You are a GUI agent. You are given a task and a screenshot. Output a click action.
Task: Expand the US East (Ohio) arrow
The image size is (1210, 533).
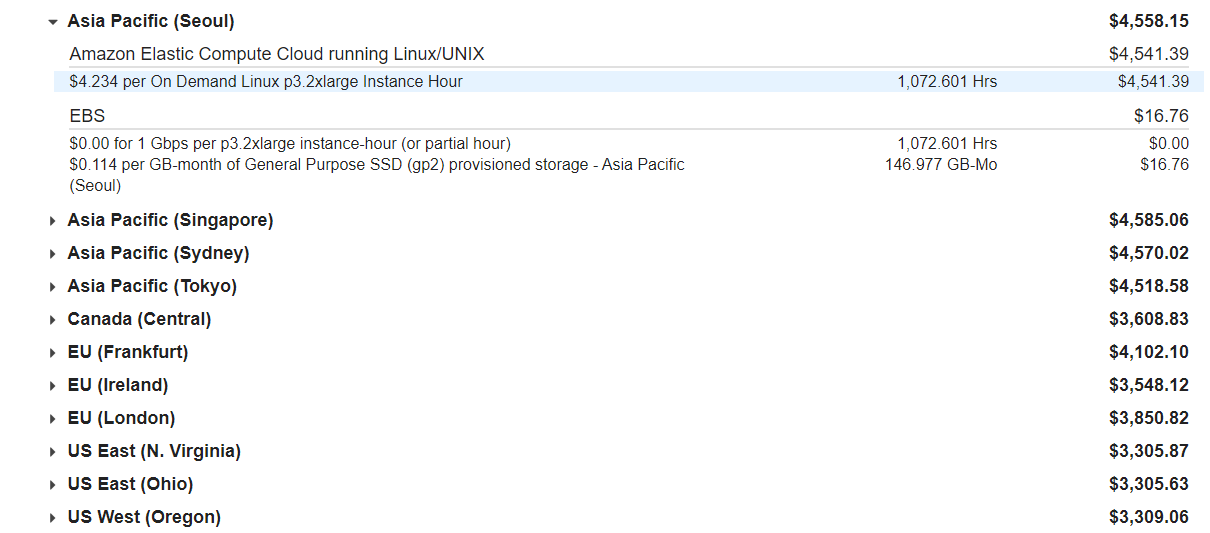point(53,485)
